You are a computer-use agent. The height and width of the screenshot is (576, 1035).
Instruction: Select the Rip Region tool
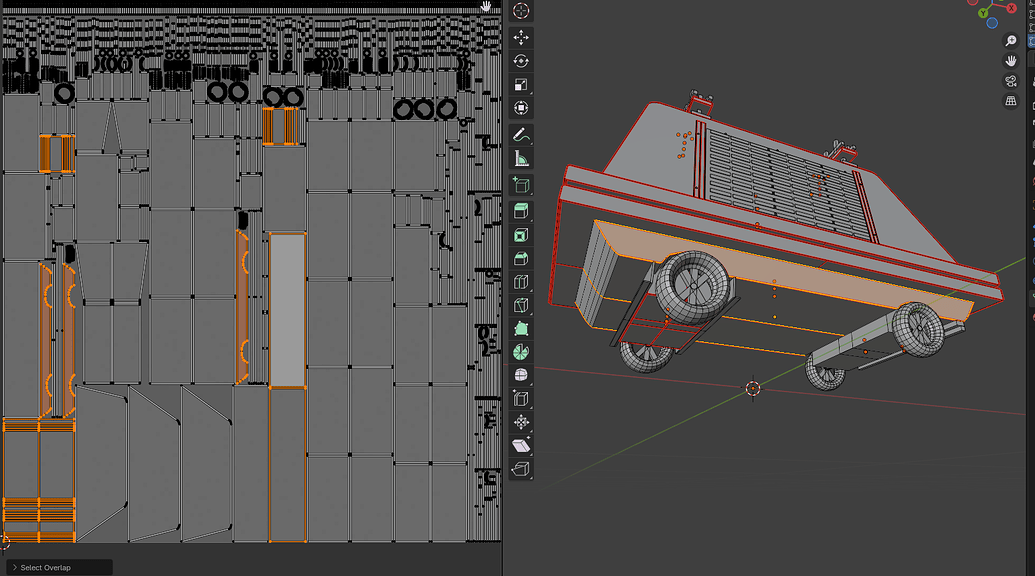[521, 469]
